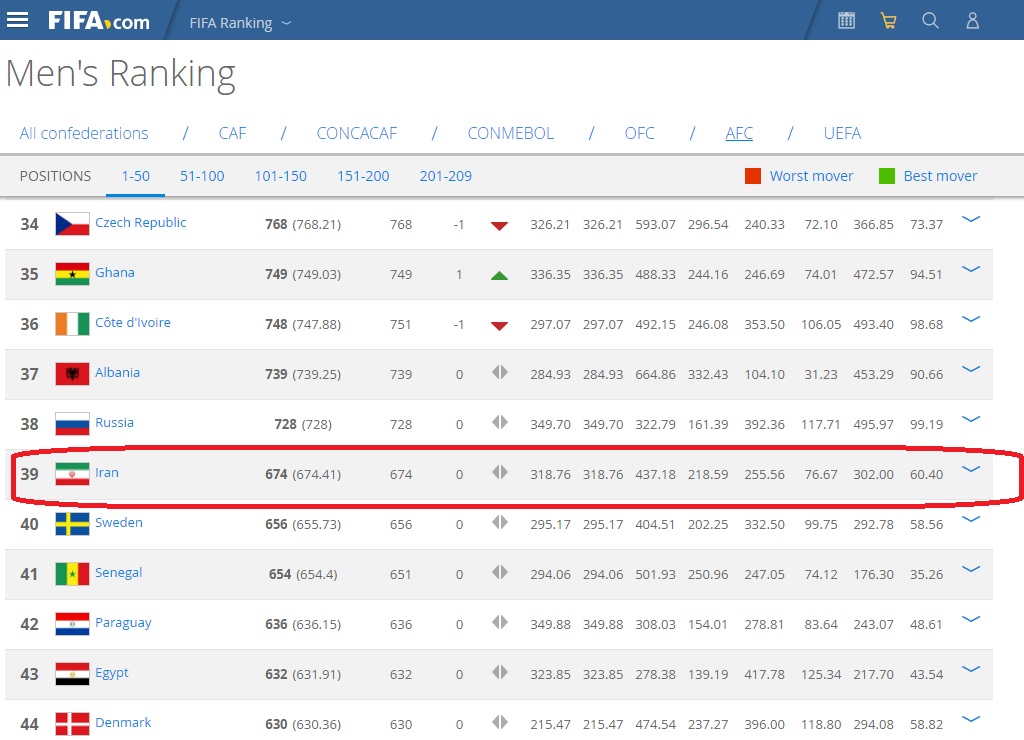Image resolution: width=1024 pixels, height=740 pixels.
Task: Select the 201-209 positions tab
Action: pyautogui.click(x=445, y=176)
